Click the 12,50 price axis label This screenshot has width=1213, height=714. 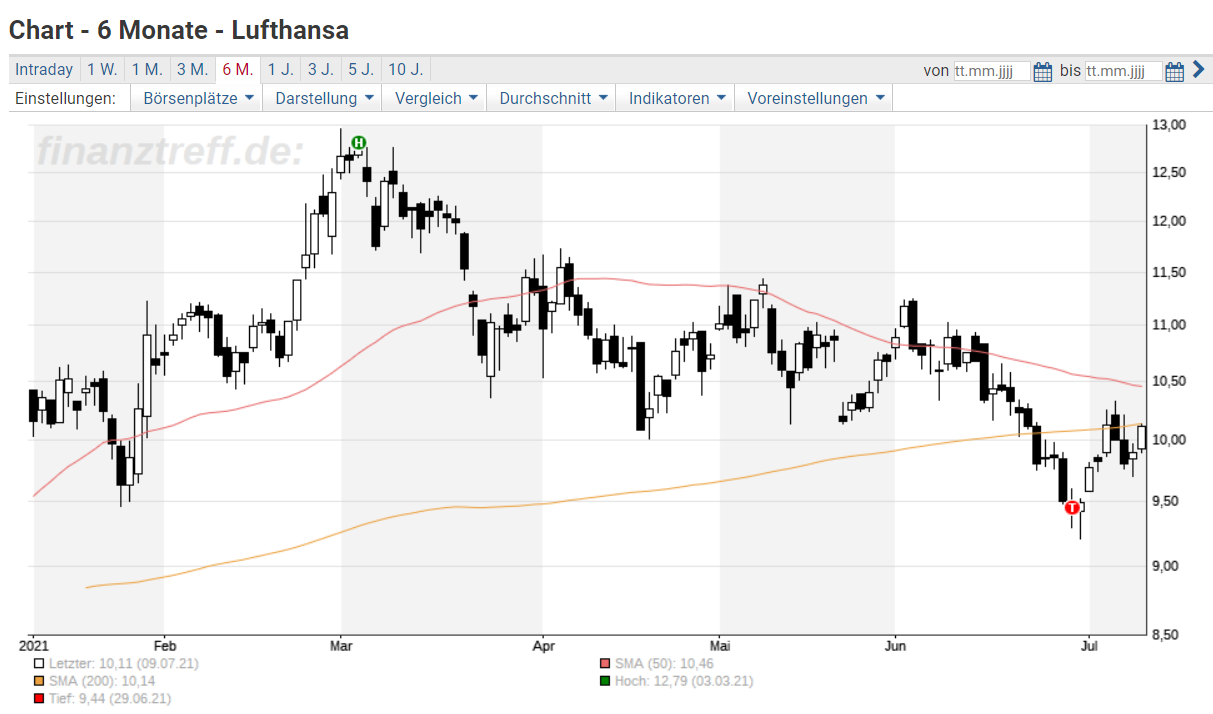(x=1169, y=173)
